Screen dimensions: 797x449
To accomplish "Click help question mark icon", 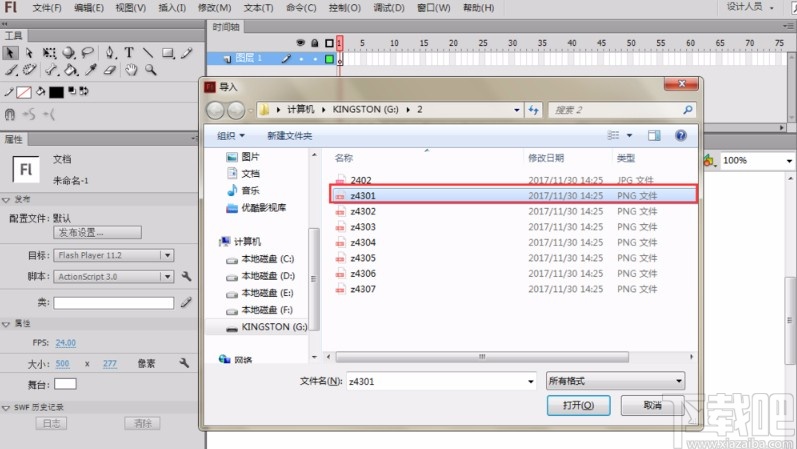I will pyautogui.click(x=681, y=135).
